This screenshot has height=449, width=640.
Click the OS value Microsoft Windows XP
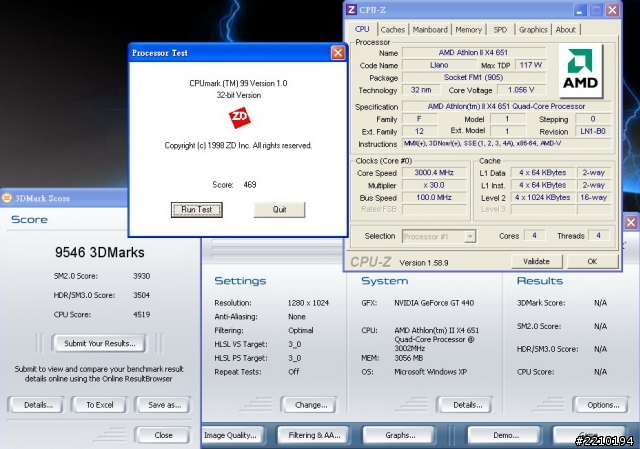tap(430, 372)
